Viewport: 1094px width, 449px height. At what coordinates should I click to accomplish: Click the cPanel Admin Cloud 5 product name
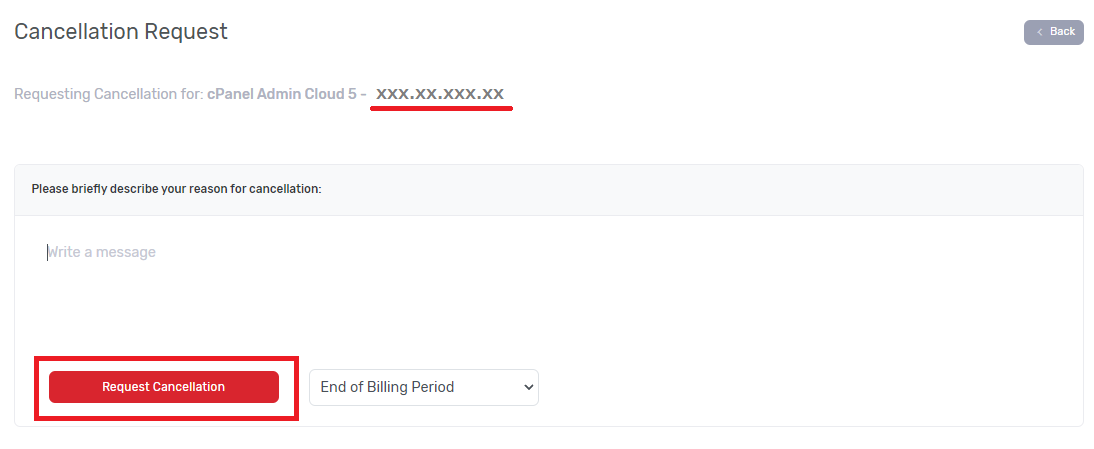click(x=281, y=94)
